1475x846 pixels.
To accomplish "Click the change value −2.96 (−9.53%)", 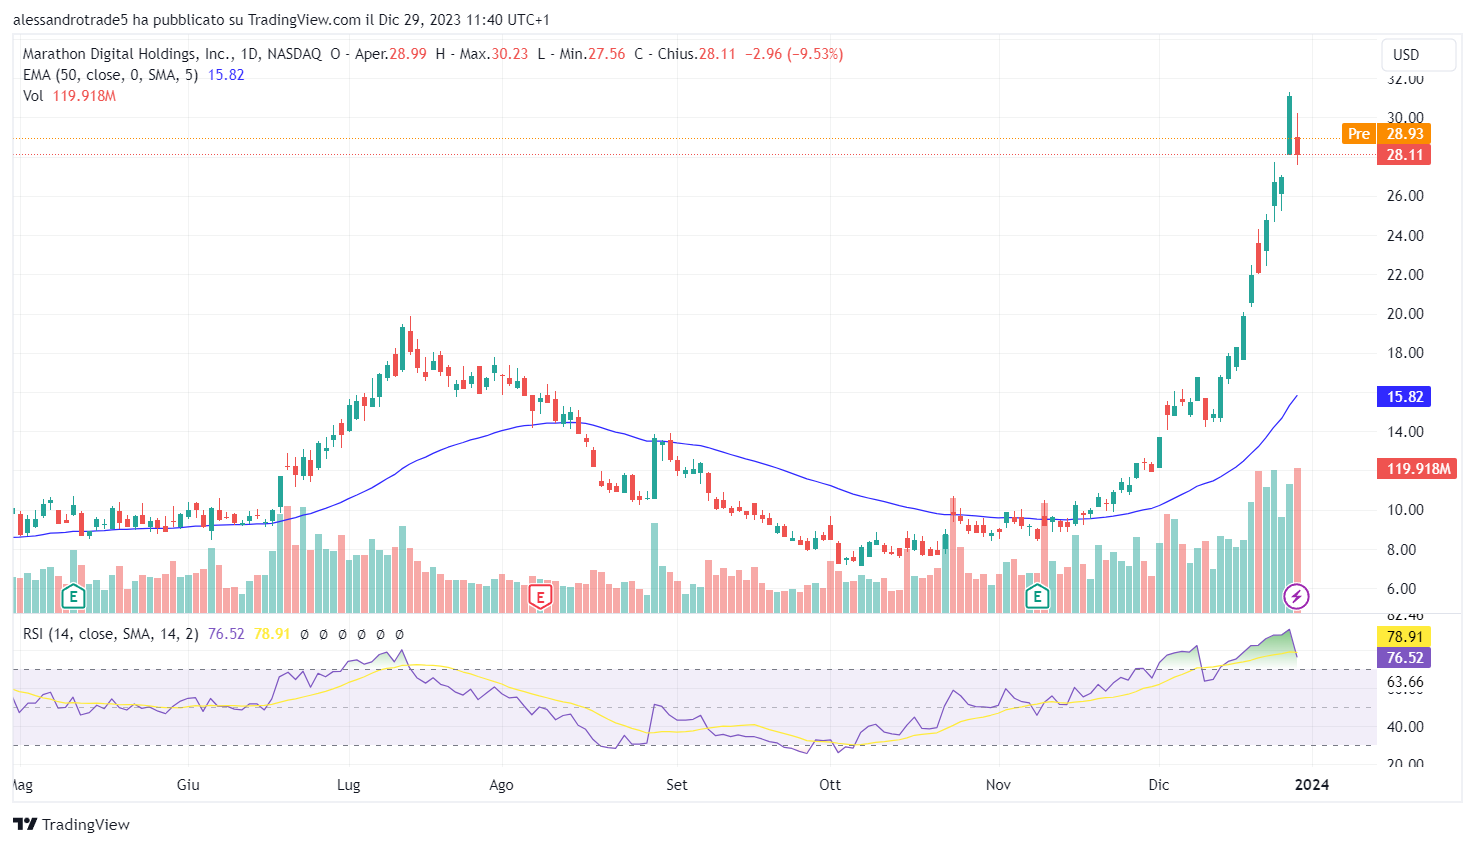I will 794,54.
